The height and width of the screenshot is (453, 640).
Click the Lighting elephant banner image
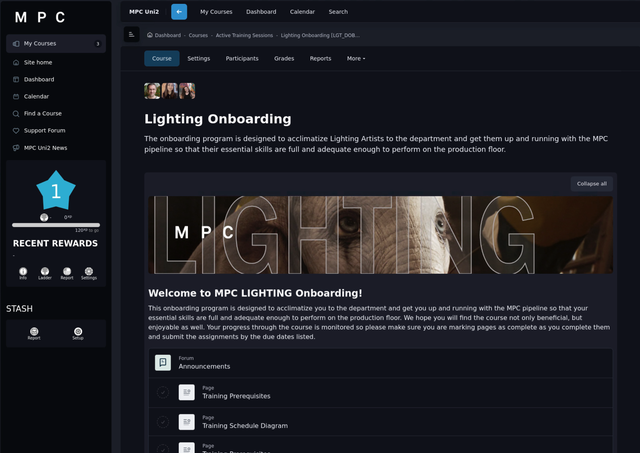click(x=380, y=235)
